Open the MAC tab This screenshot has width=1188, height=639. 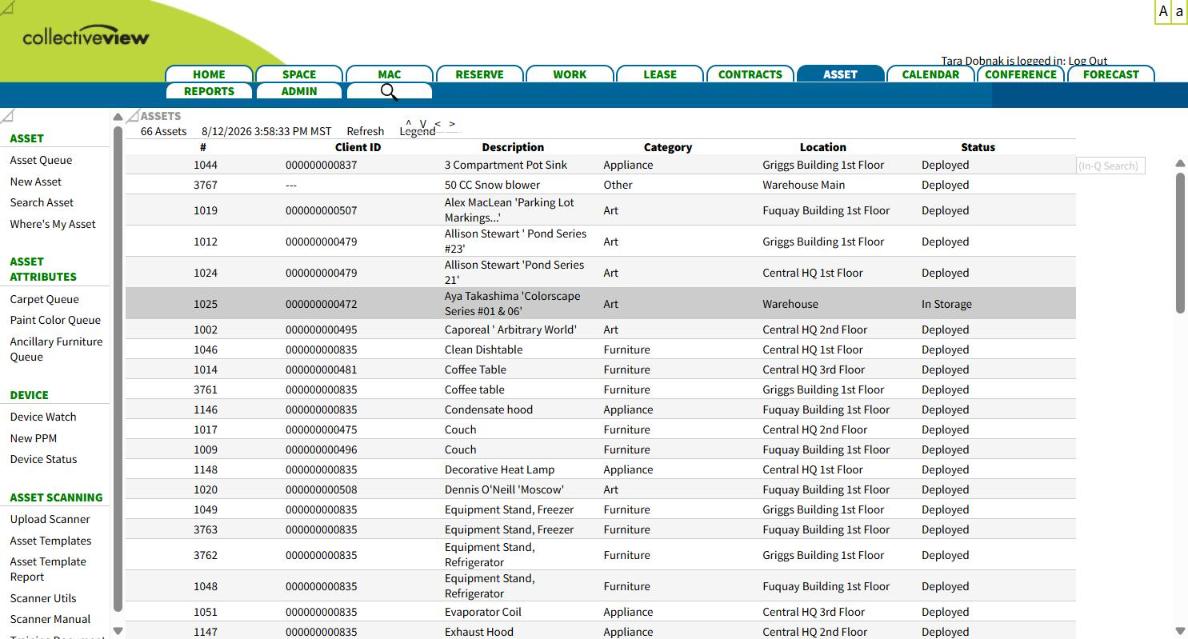coord(389,74)
